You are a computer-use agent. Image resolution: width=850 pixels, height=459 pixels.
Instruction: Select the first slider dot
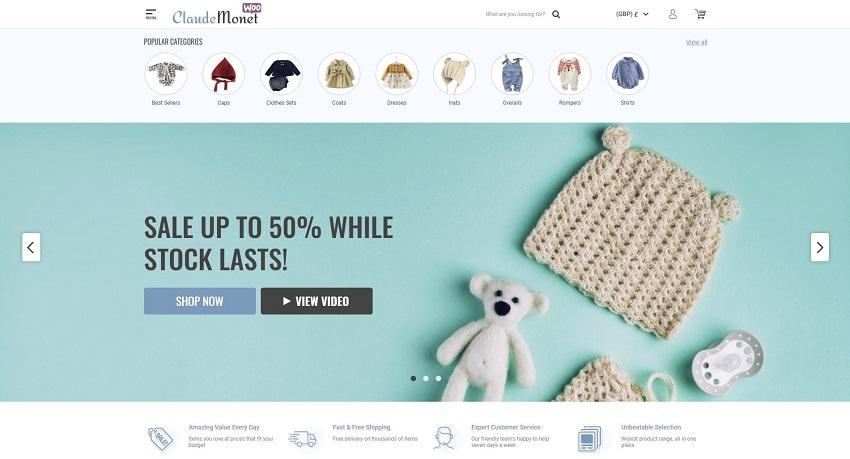click(413, 378)
